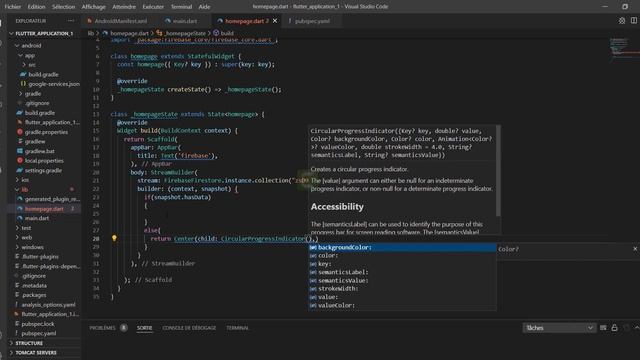Open analysis_options.yaml file
The image size is (640, 360).
[48, 304]
